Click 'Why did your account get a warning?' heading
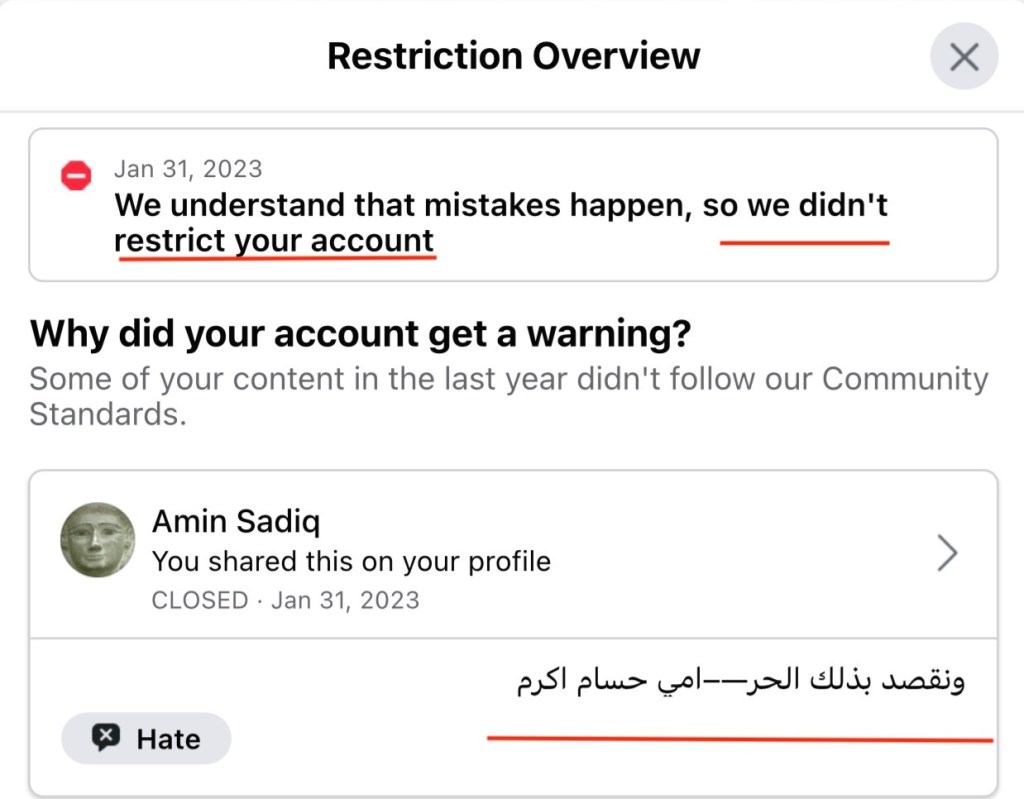 point(360,334)
